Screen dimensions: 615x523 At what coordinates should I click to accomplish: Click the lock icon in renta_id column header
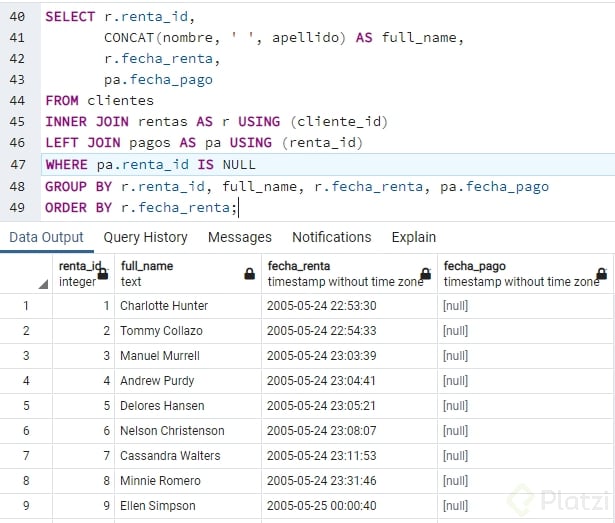[103, 273]
